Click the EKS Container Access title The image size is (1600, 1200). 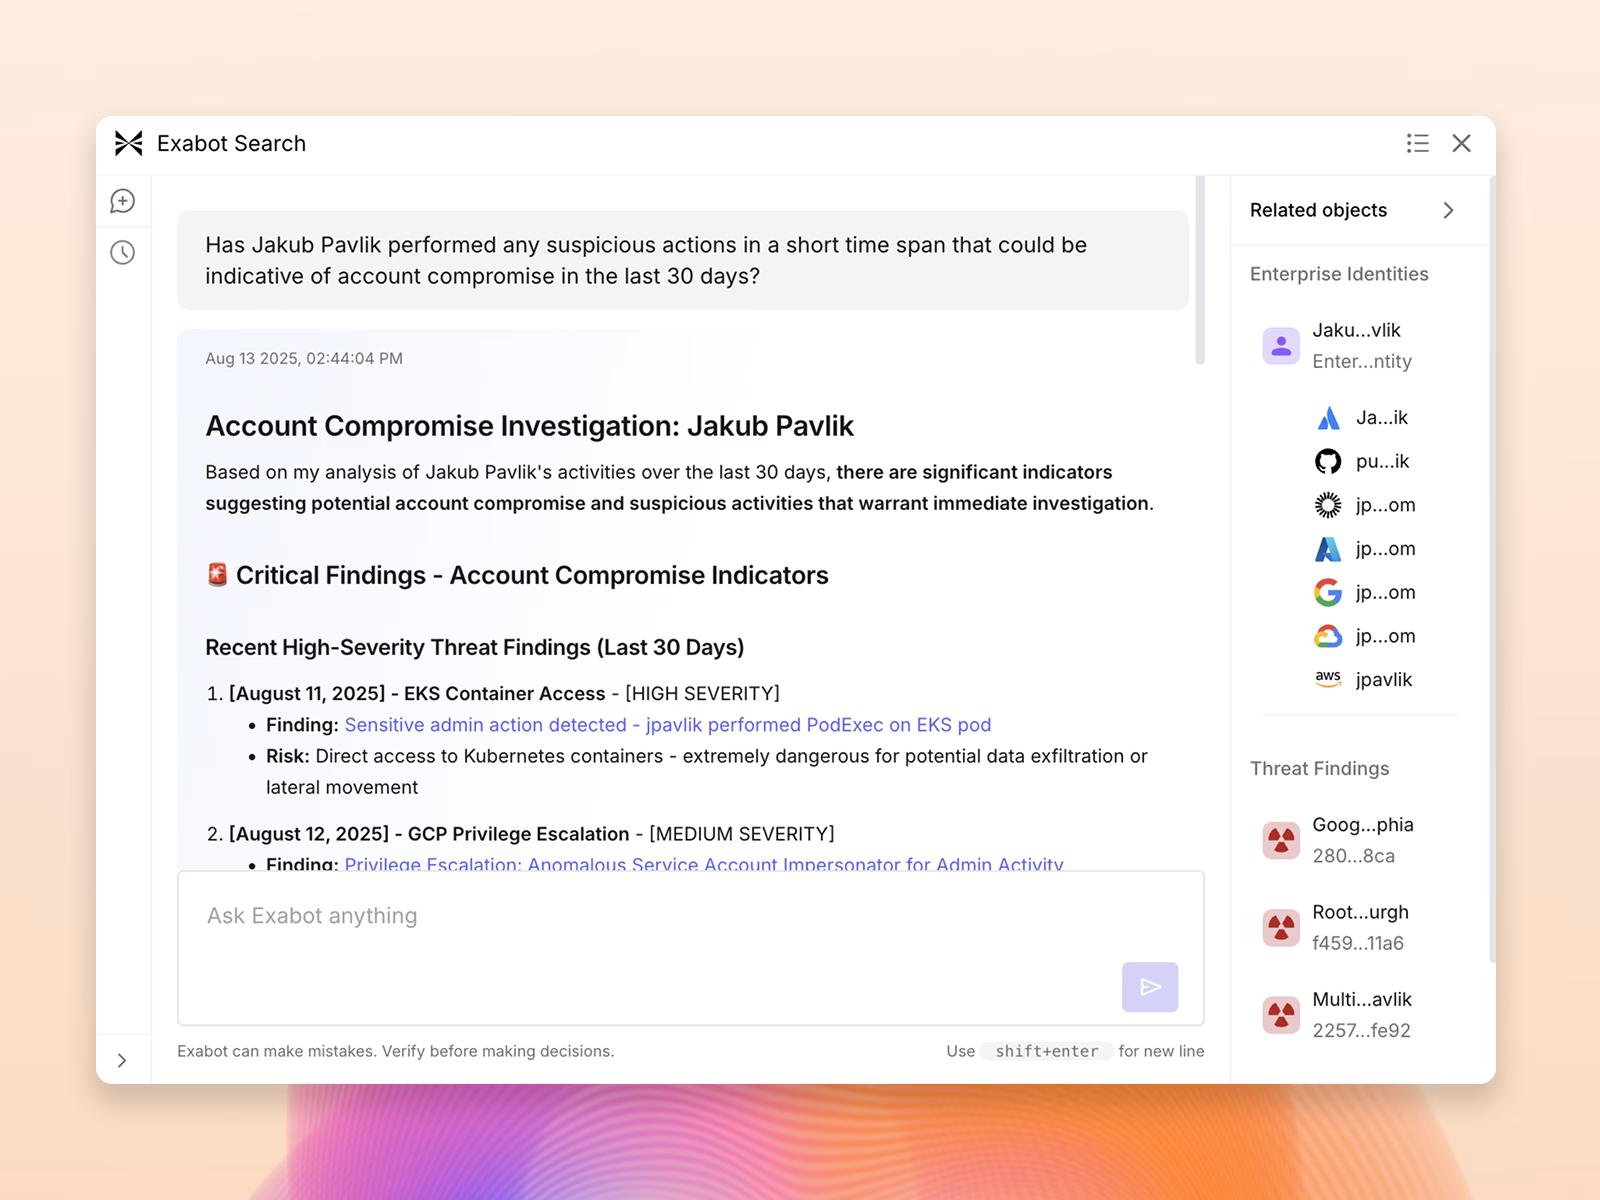click(x=504, y=694)
